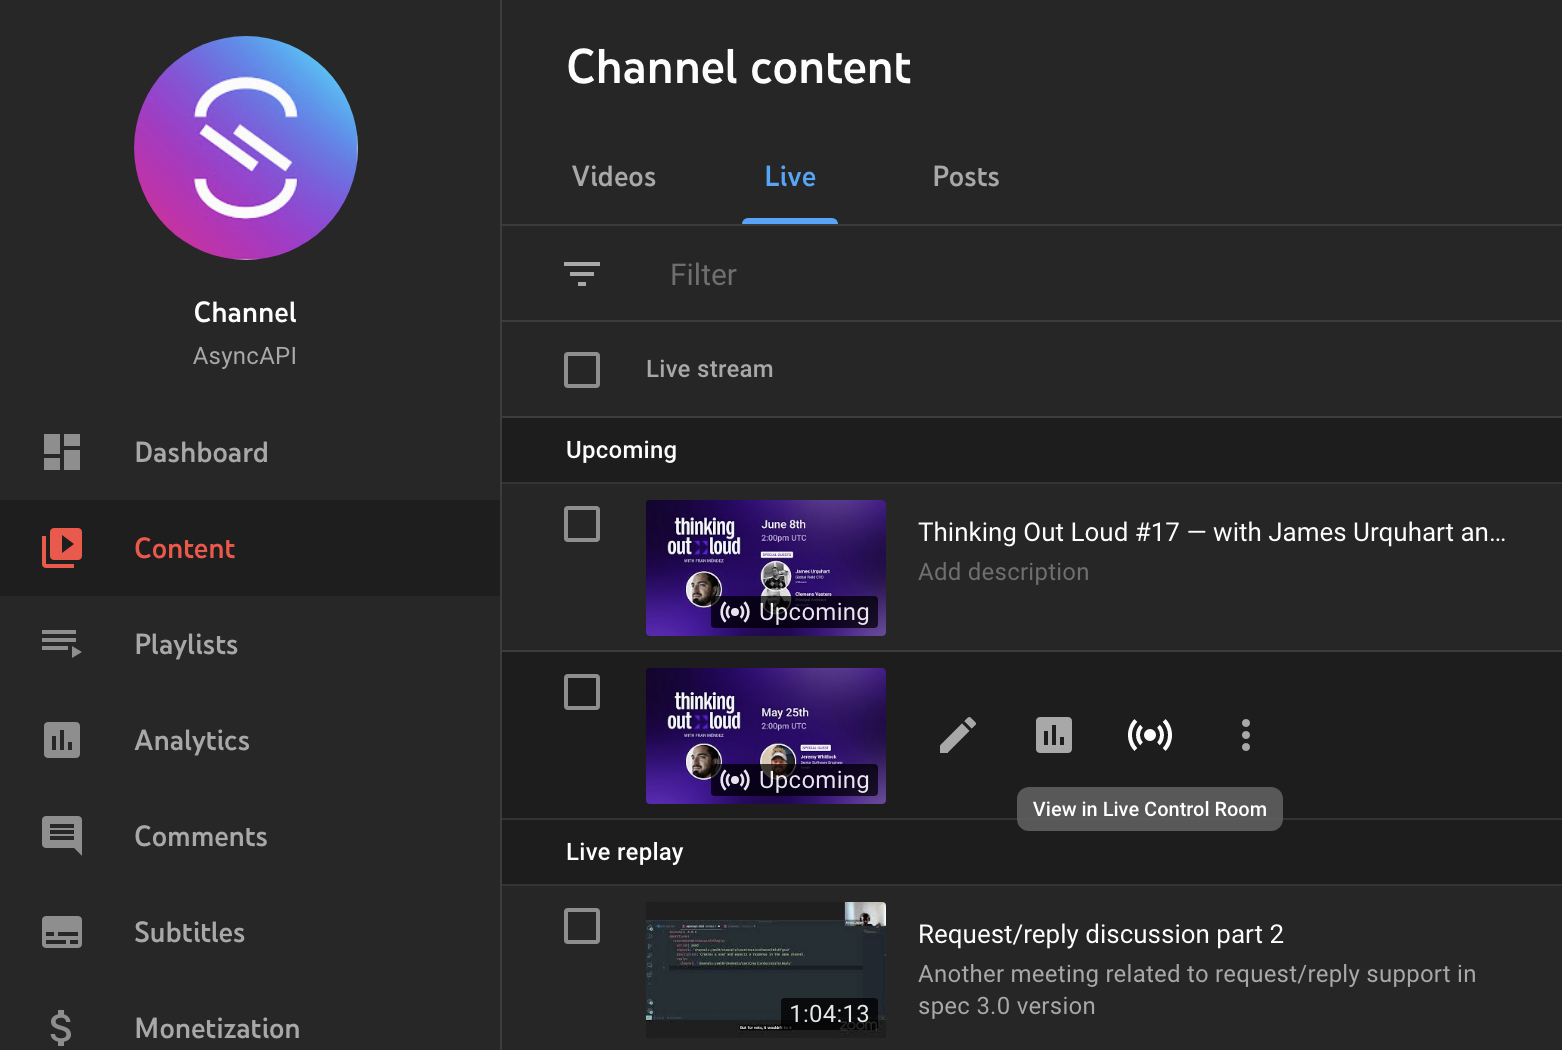Click Request/reply description text about spec 3.0
1562x1050 pixels.
tap(1197, 990)
